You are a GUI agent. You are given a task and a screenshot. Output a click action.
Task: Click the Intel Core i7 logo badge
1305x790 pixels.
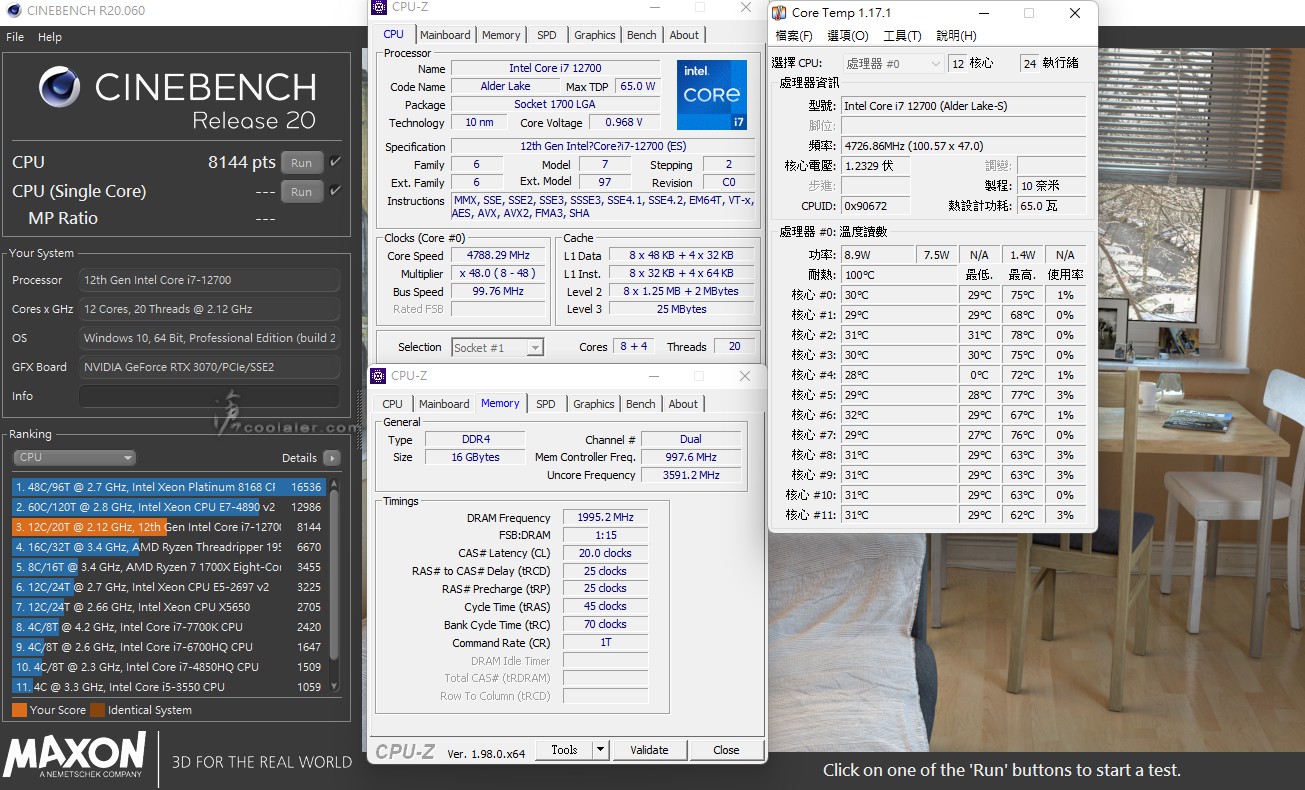tap(712, 95)
